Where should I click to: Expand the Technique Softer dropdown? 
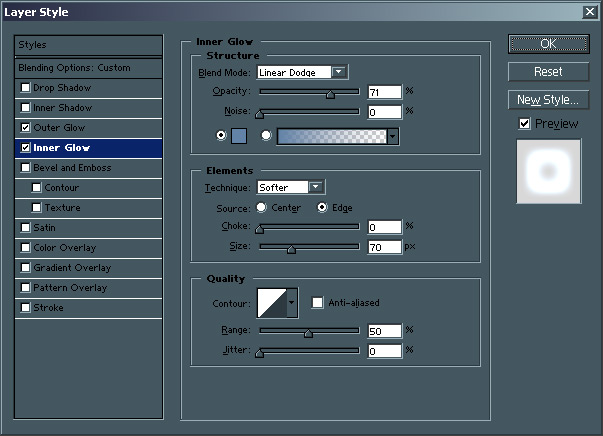pyautogui.click(x=317, y=187)
